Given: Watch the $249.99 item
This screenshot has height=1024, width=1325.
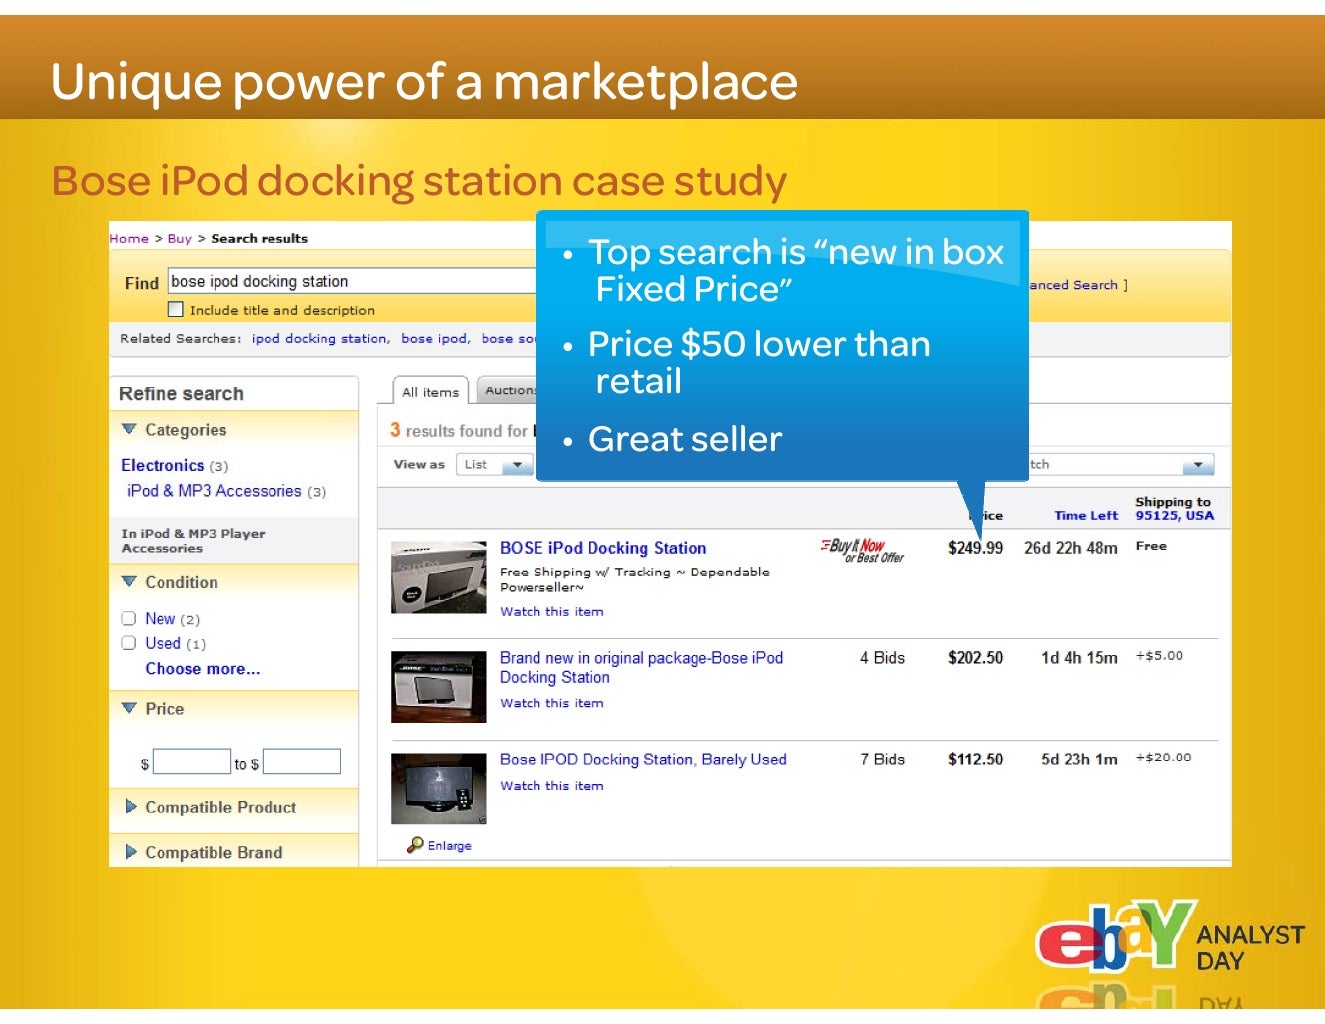Looking at the screenshot, I should coord(552,611).
